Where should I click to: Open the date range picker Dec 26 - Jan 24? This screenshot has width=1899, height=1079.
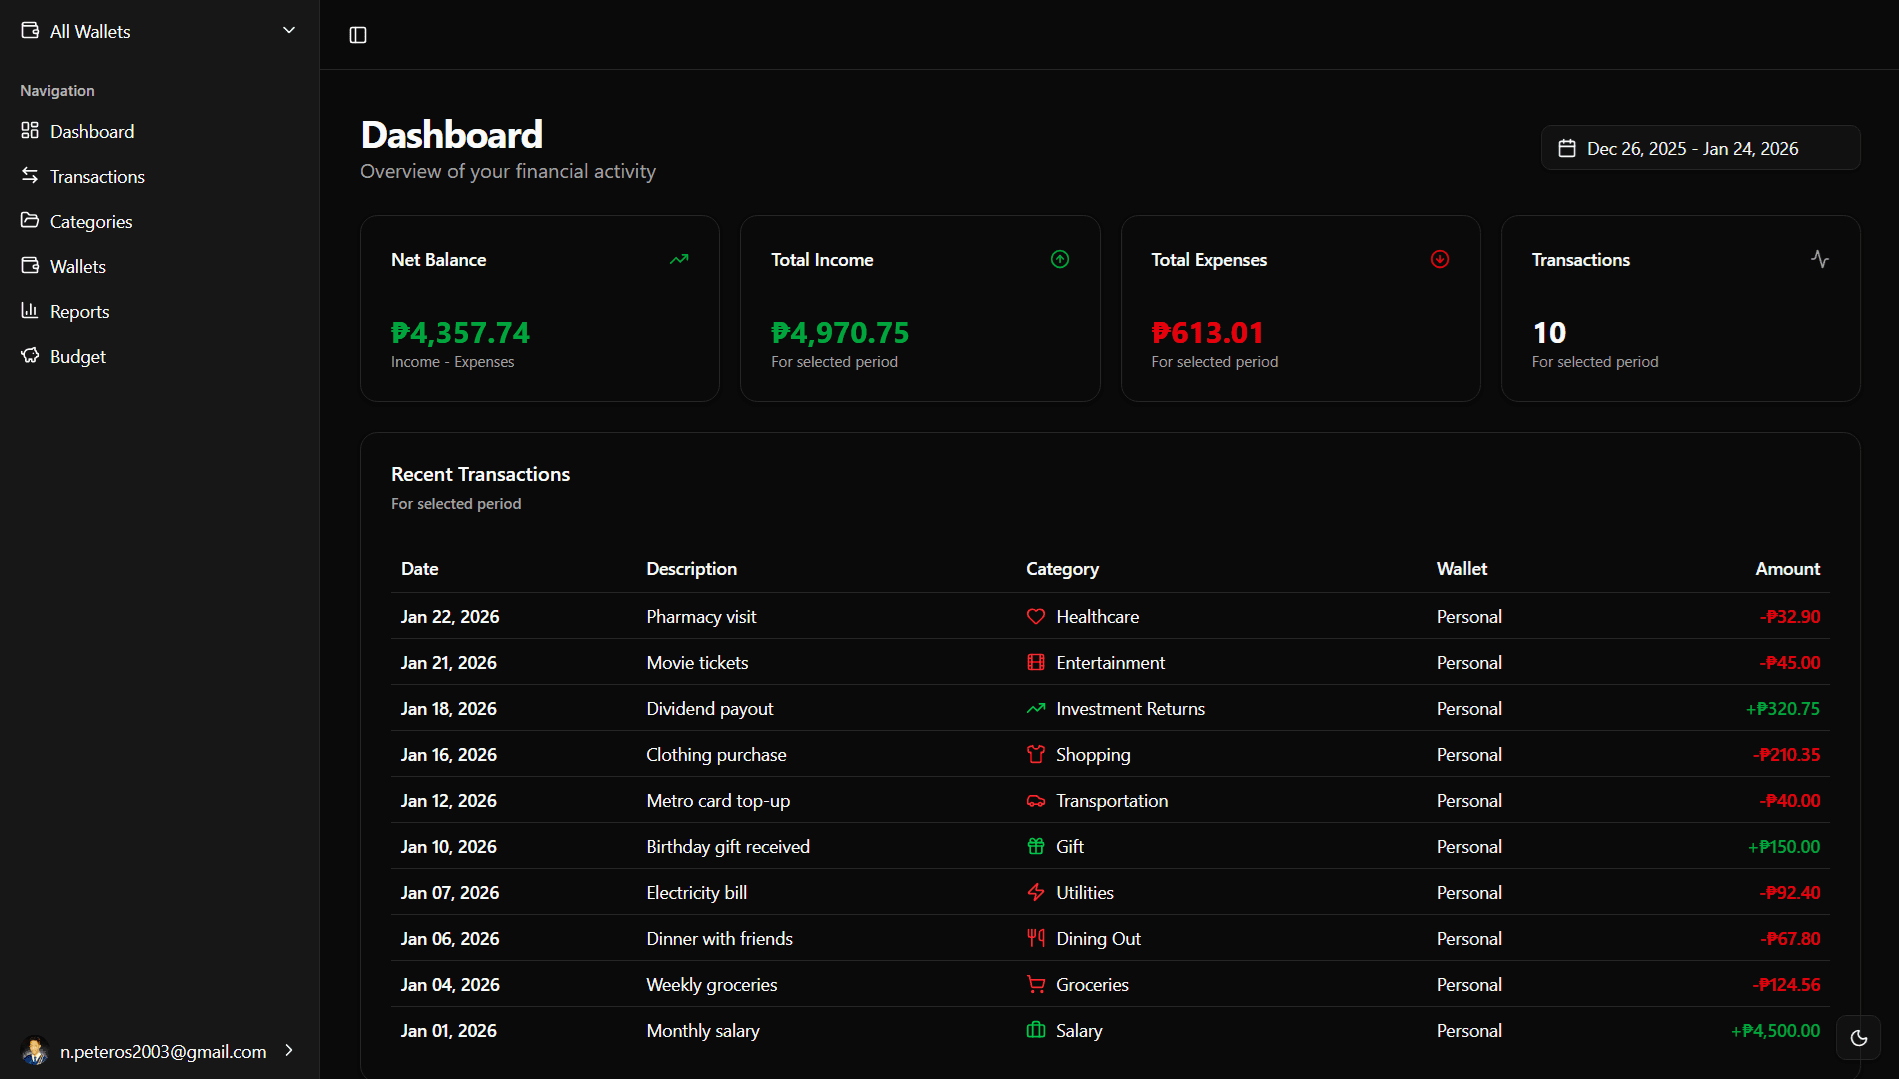1700,148
